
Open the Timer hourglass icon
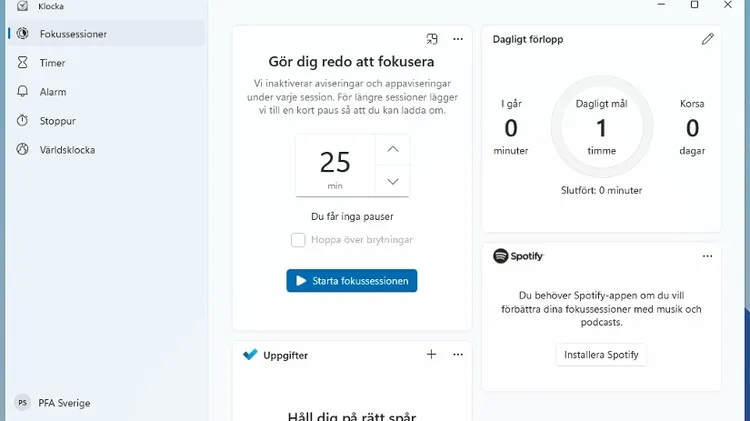click(22, 62)
